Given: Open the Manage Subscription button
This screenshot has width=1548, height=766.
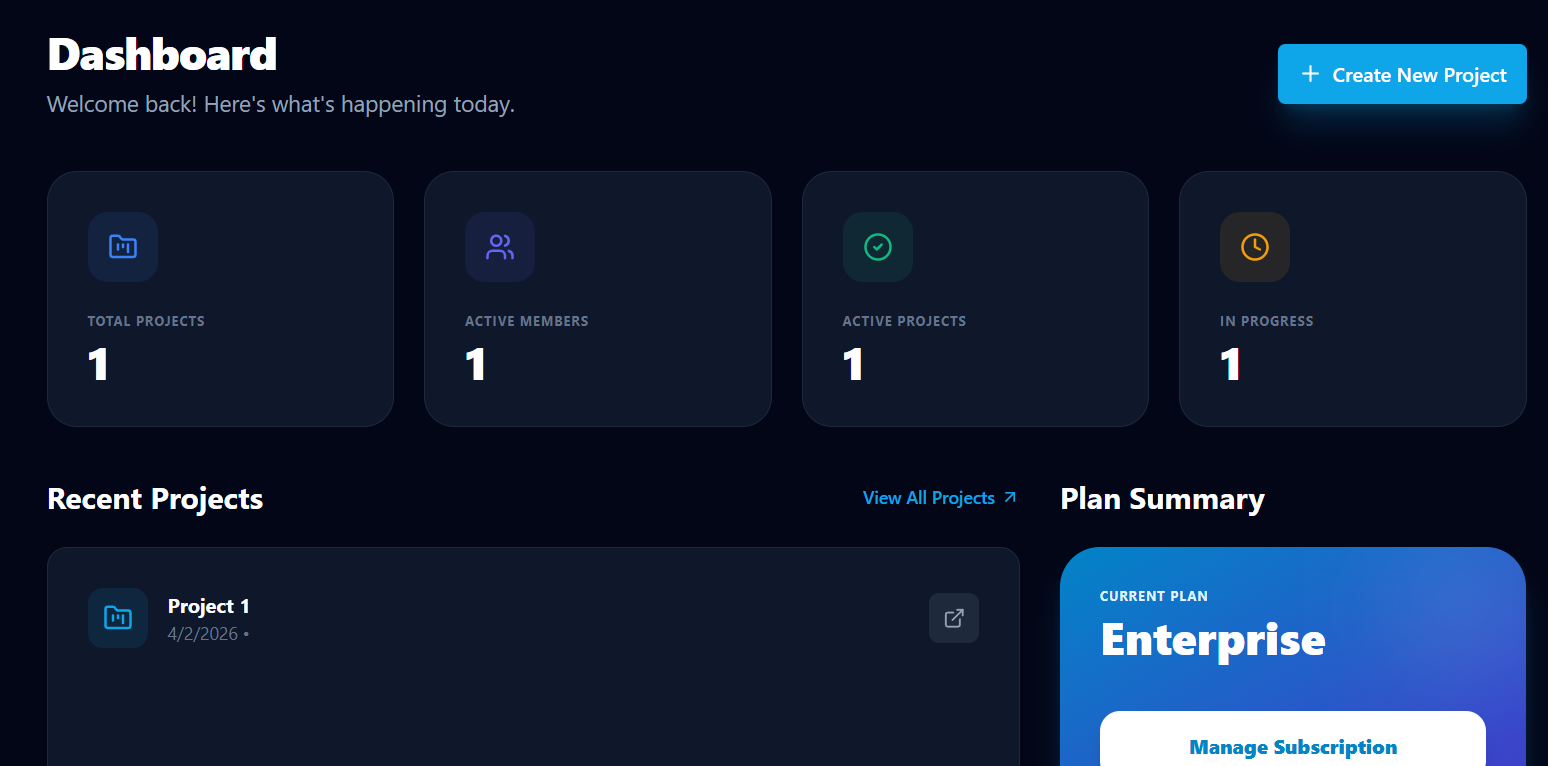Looking at the screenshot, I should (1292, 747).
